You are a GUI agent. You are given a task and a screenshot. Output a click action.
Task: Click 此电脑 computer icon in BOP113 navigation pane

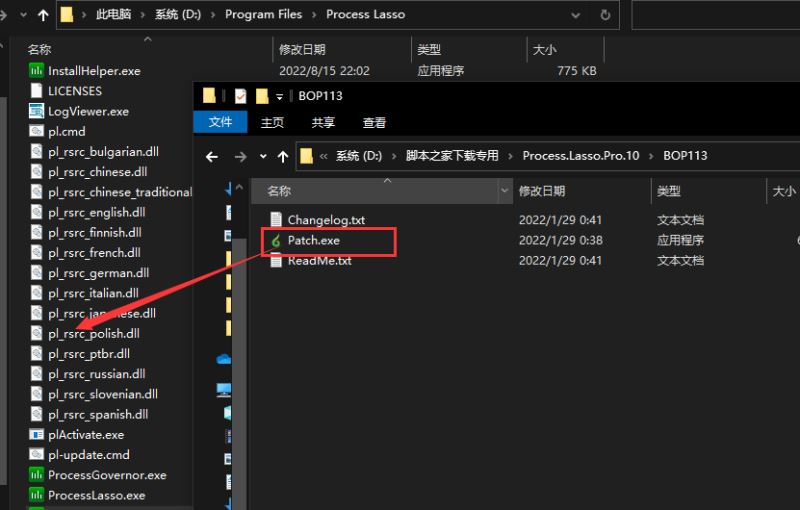coord(224,391)
